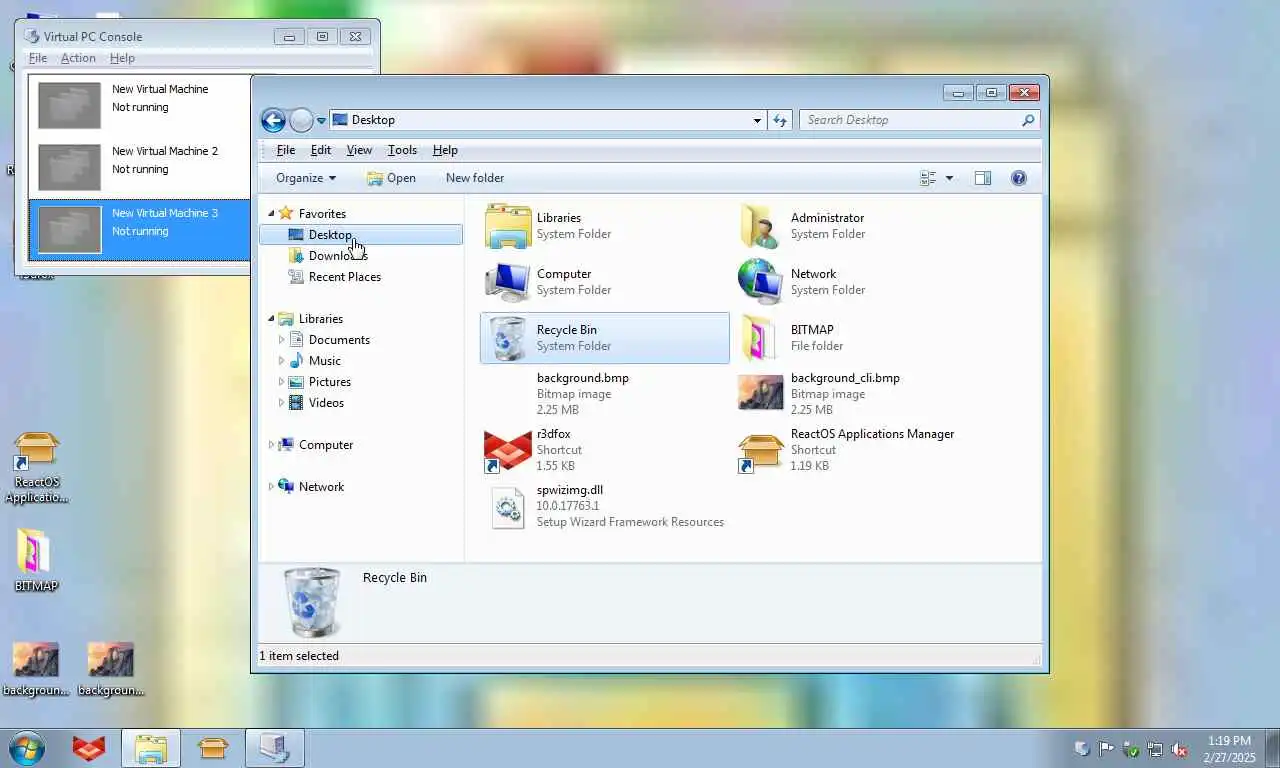1280x768 pixels.
Task: Select New Virtual Machine 3 entry
Action: click(x=140, y=230)
